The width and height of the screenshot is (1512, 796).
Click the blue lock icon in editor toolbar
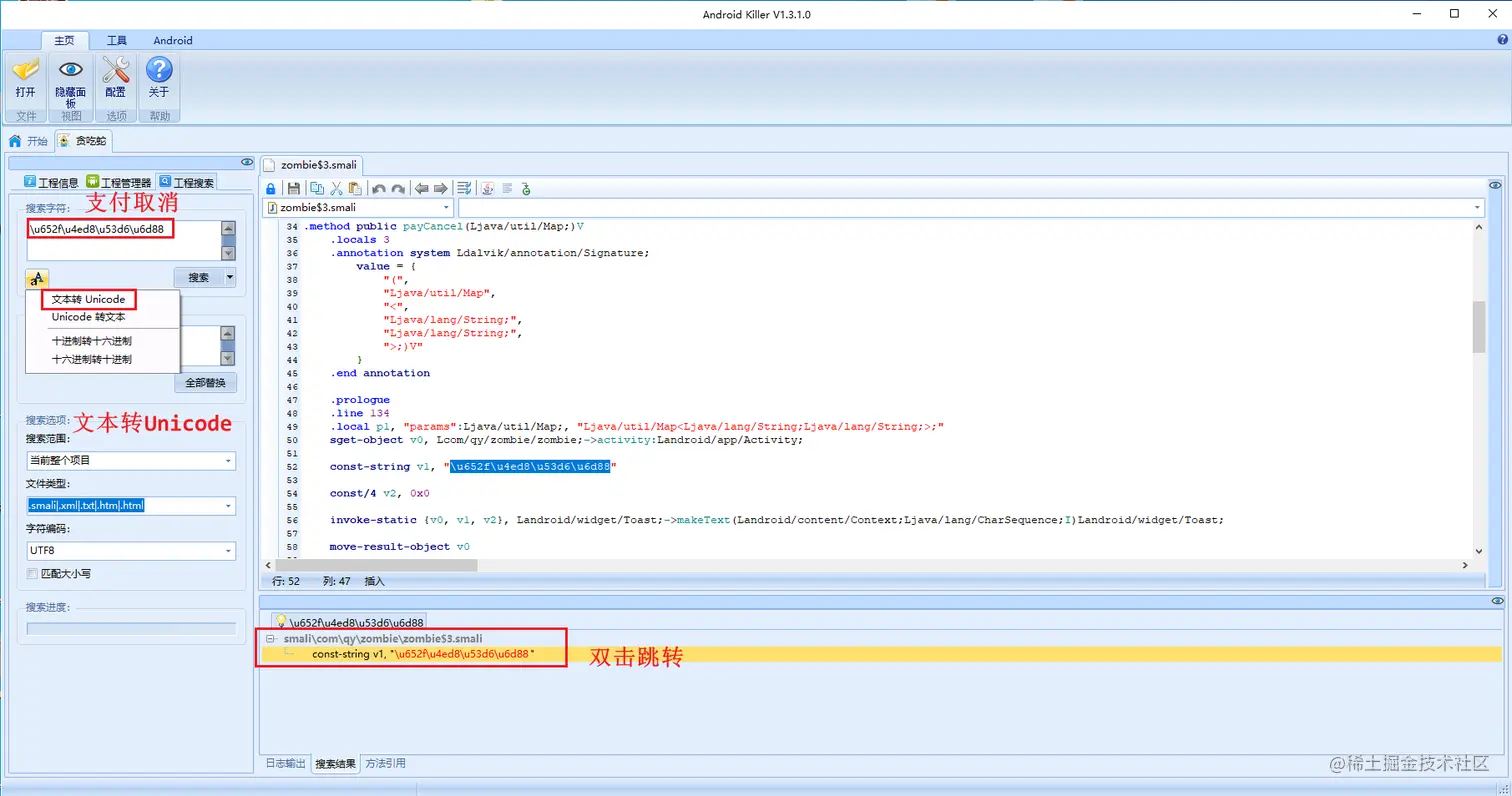tap(271, 188)
